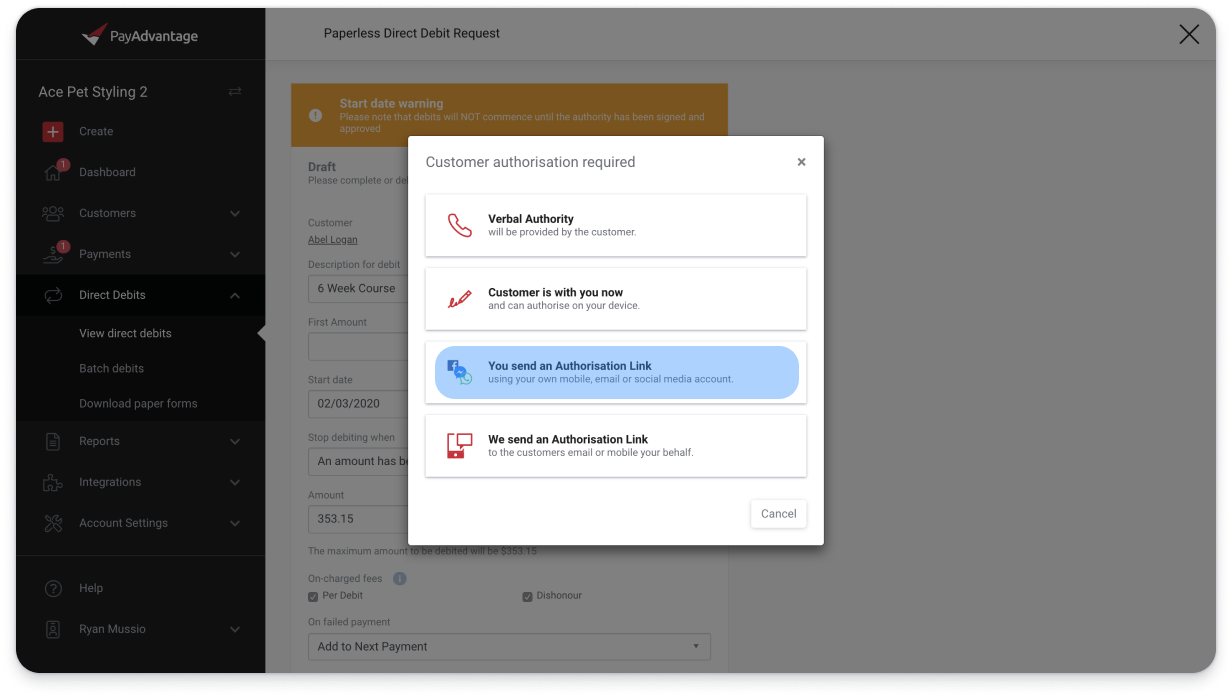Click the red Create plus icon
The height and width of the screenshot is (697, 1232).
[x=53, y=131]
